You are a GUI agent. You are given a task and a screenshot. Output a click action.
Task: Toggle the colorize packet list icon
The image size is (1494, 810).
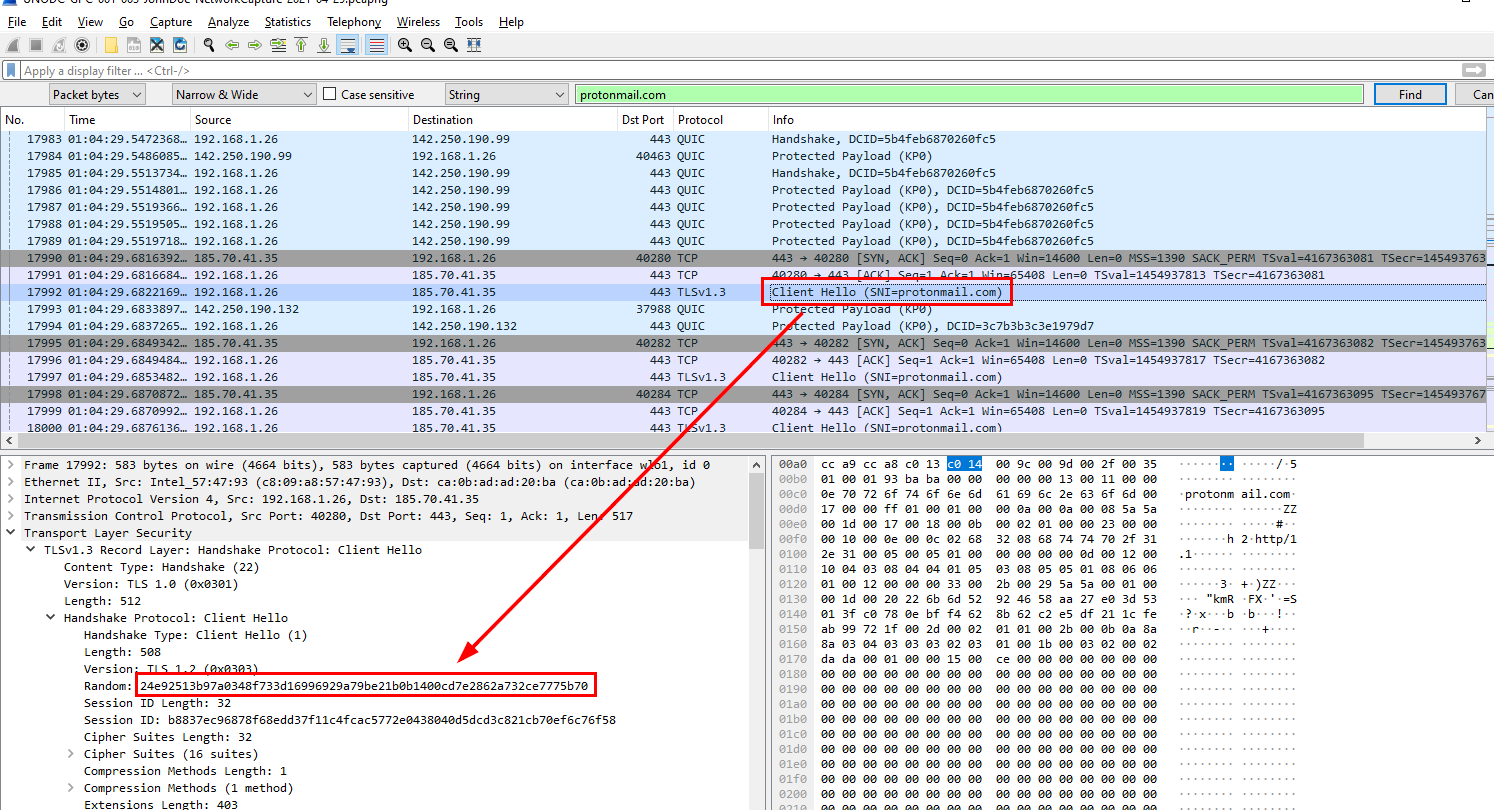(377, 45)
